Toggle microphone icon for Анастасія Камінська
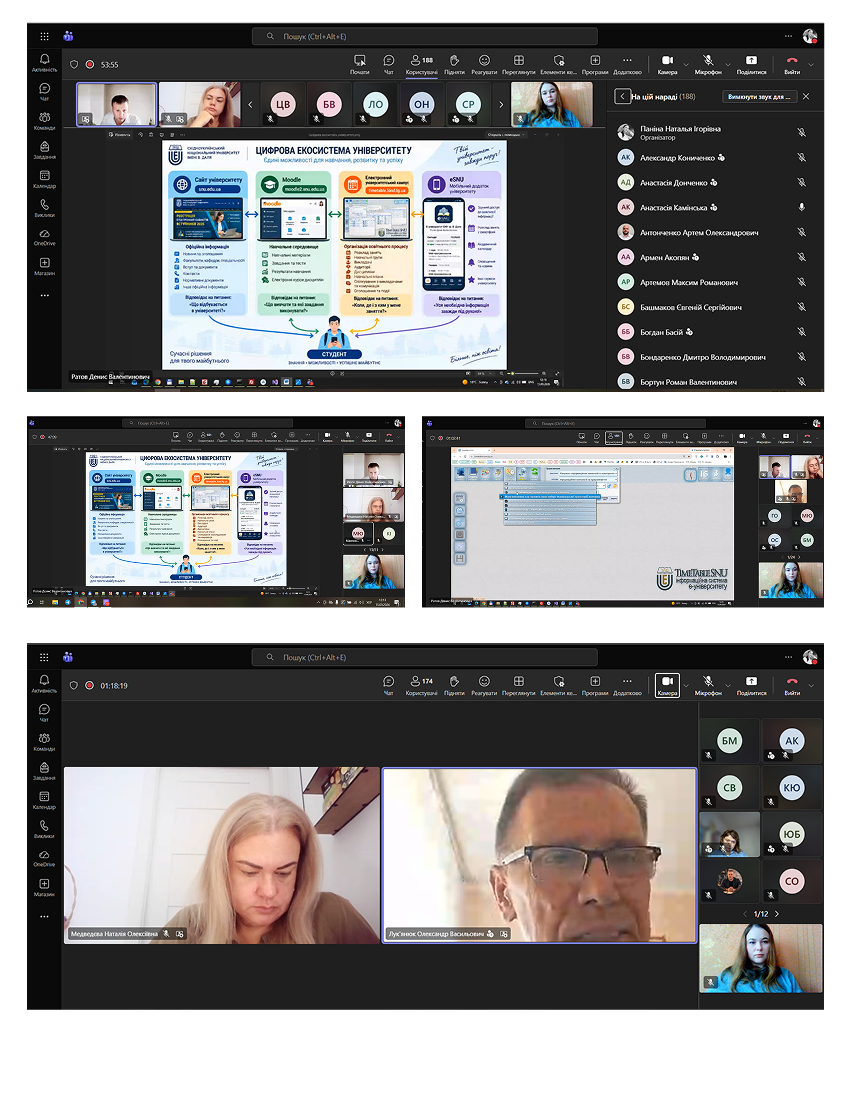The height and width of the screenshot is (1096, 850). point(802,207)
